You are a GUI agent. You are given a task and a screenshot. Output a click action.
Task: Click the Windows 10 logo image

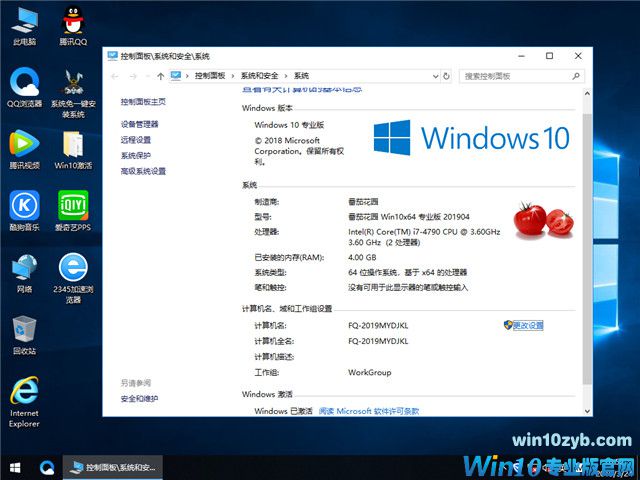click(472, 138)
